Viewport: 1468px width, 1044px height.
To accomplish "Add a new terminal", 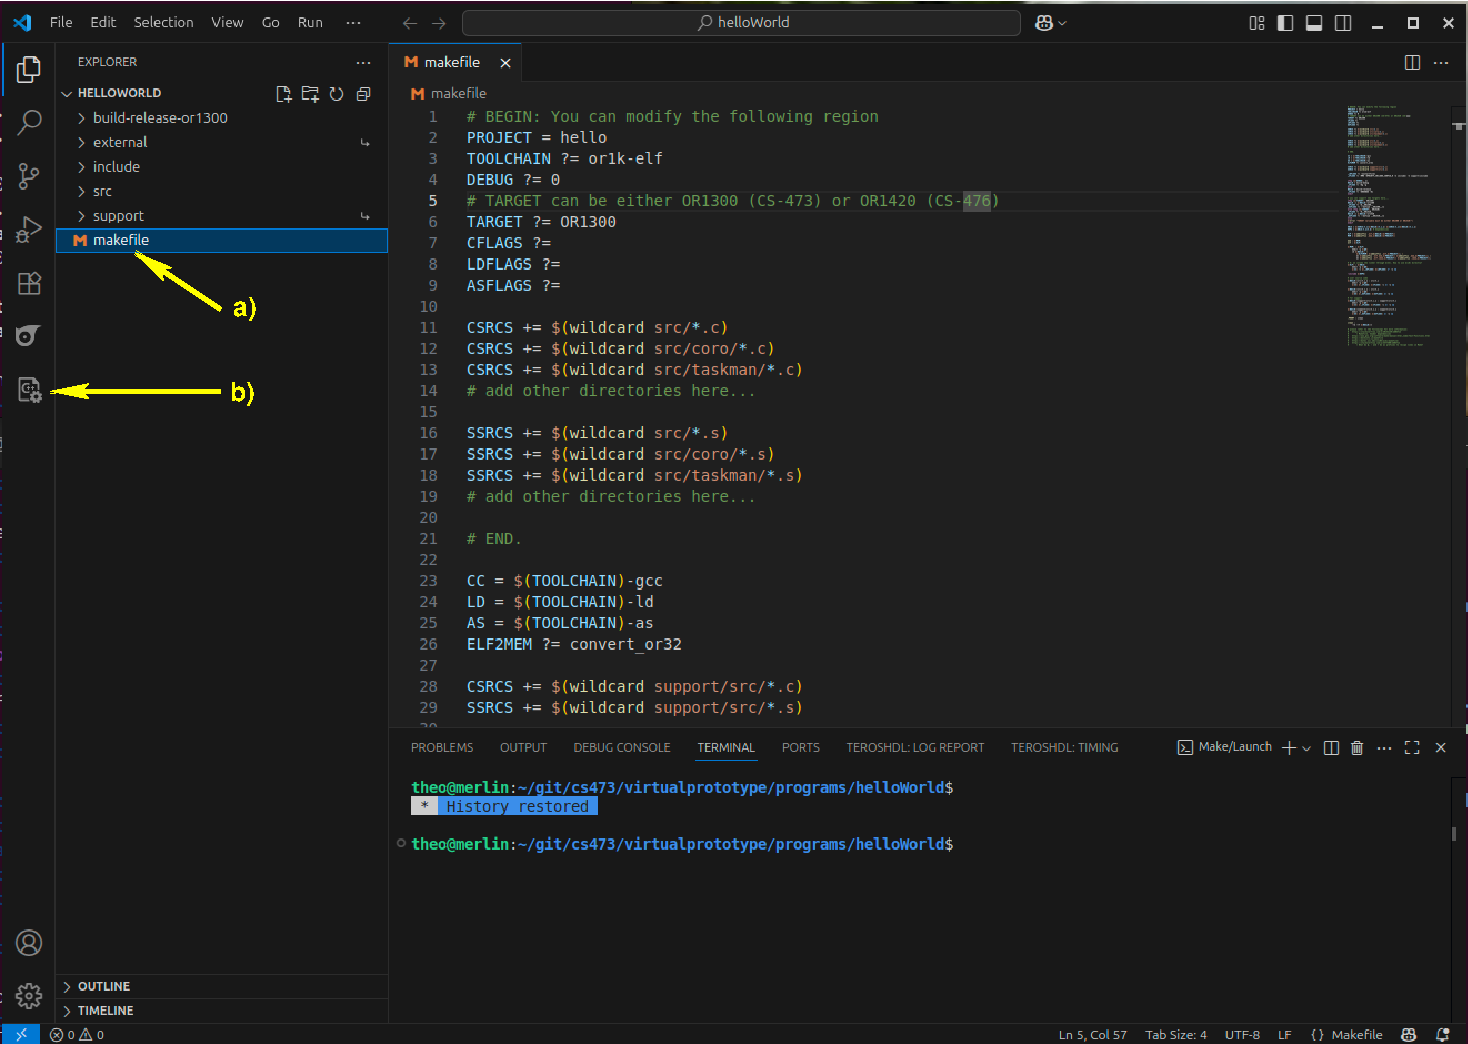I will click(x=1289, y=747).
